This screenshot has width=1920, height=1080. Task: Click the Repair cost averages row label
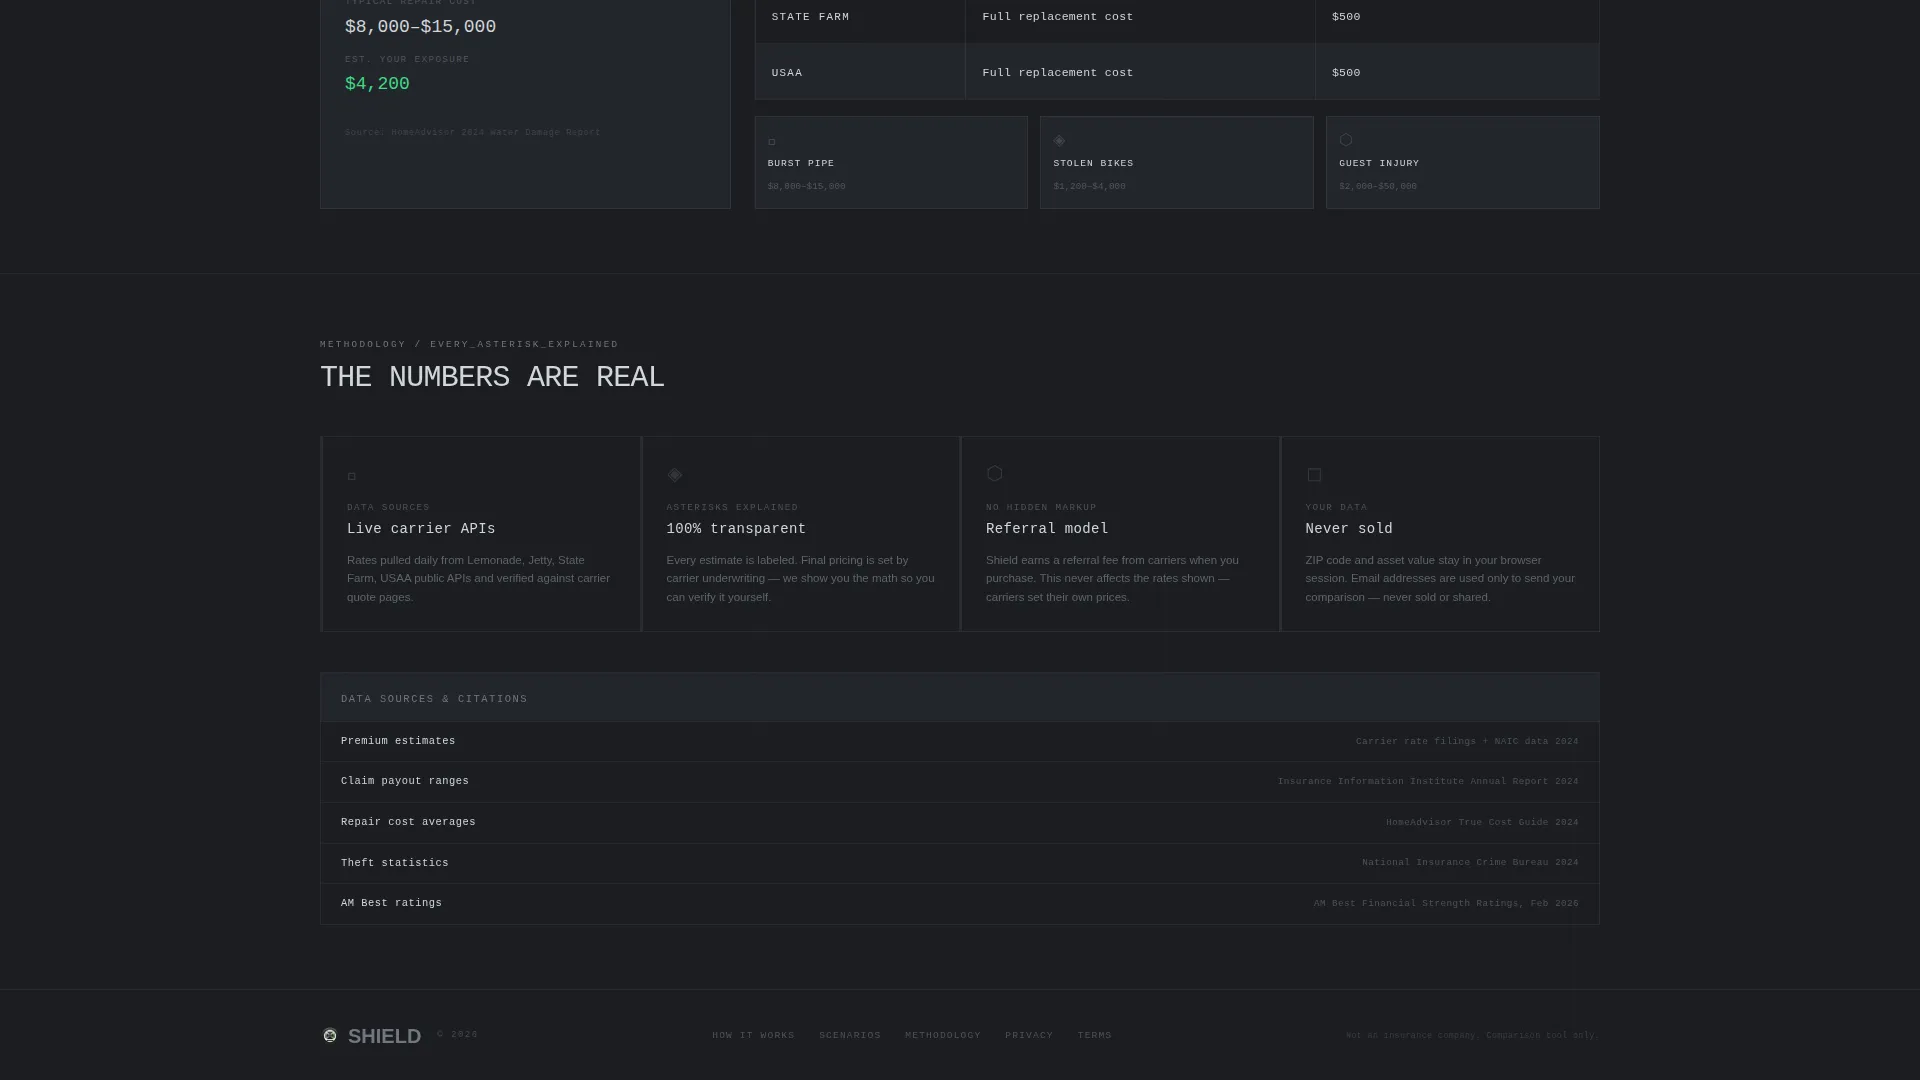tap(408, 822)
